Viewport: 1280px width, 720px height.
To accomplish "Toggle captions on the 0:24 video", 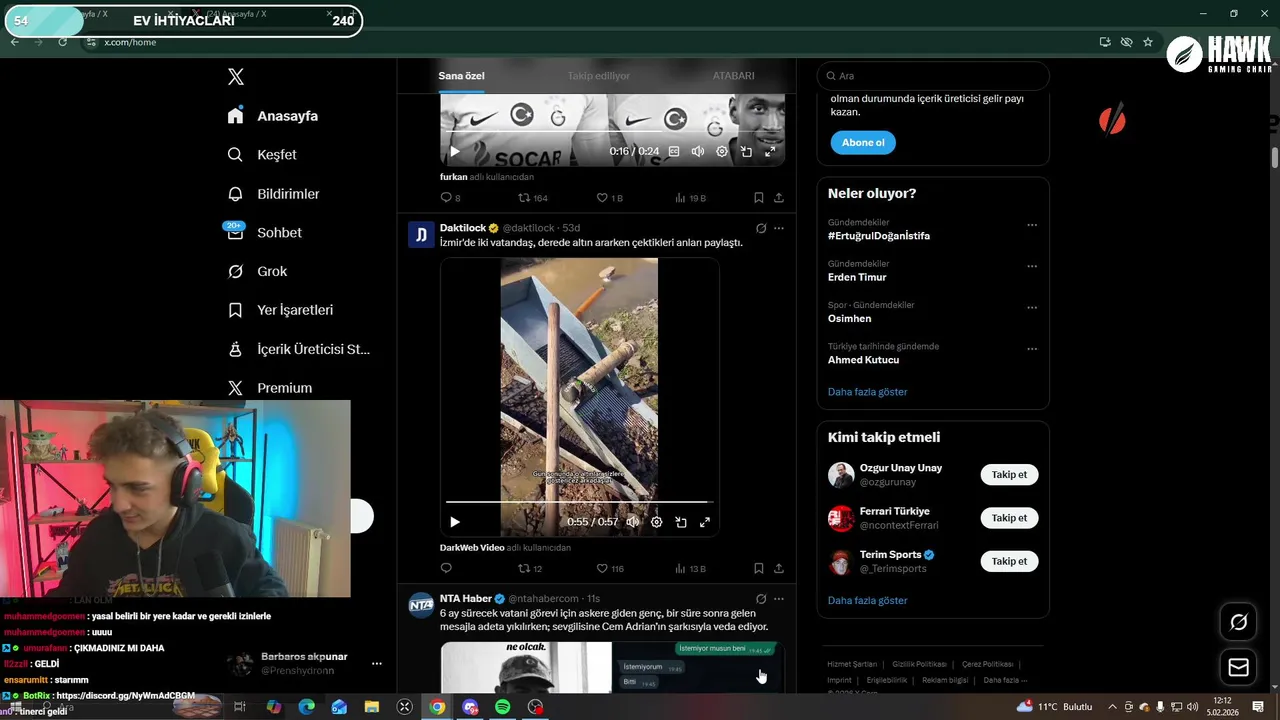I will click(x=674, y=152).
